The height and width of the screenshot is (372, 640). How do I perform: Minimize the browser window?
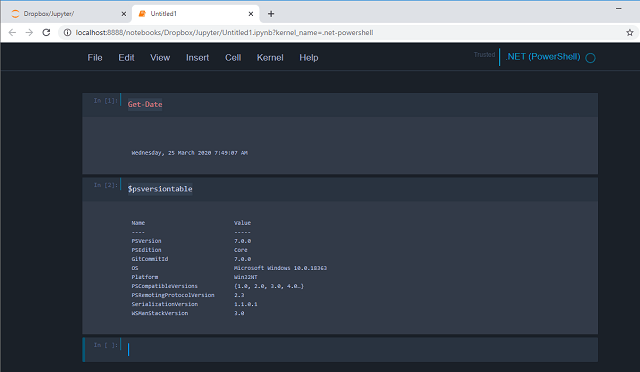click(619, 8)
